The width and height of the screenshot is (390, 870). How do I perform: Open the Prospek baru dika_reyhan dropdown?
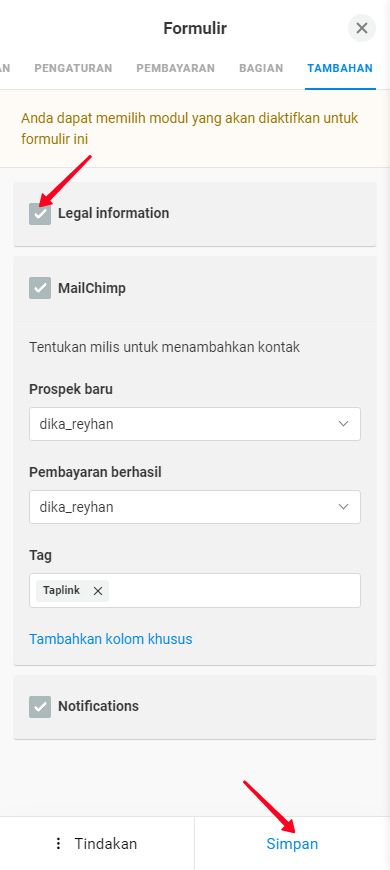point(195,424)
